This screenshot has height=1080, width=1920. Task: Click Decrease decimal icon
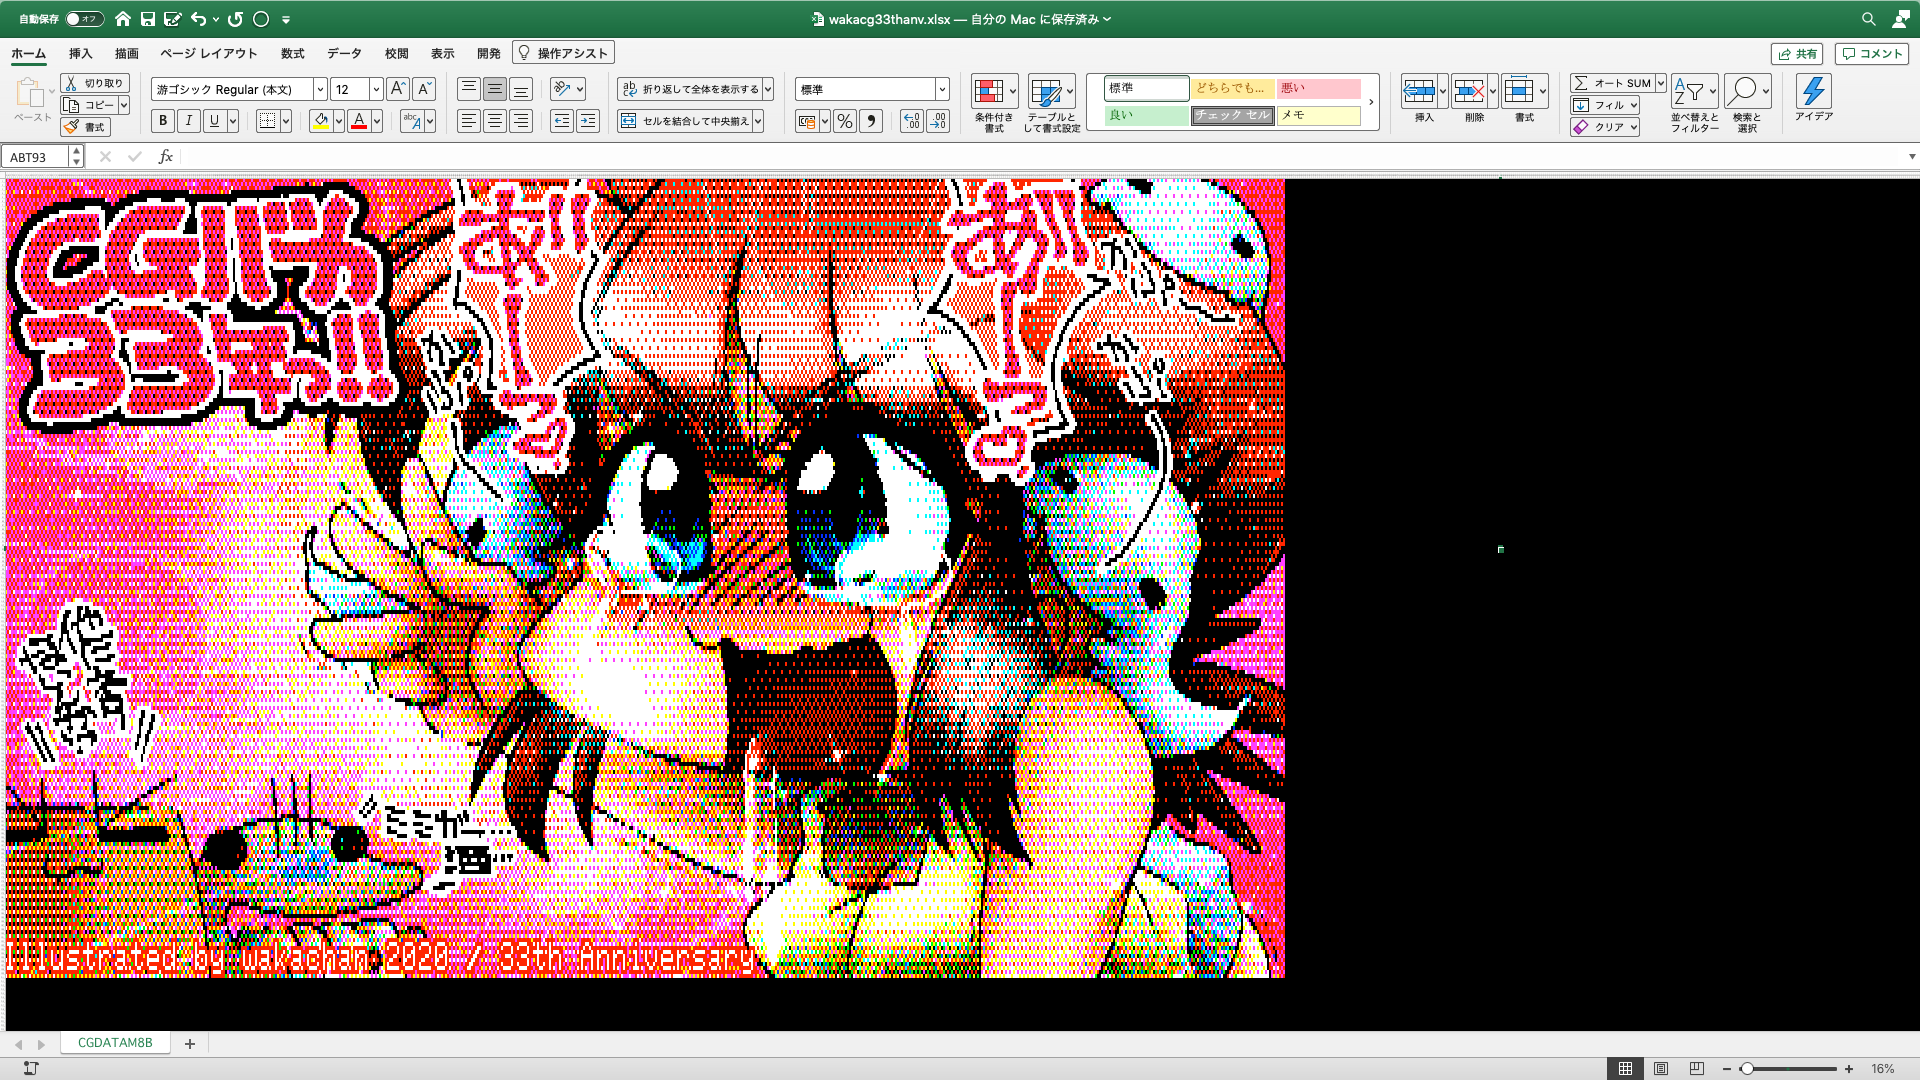click(938, 121)
